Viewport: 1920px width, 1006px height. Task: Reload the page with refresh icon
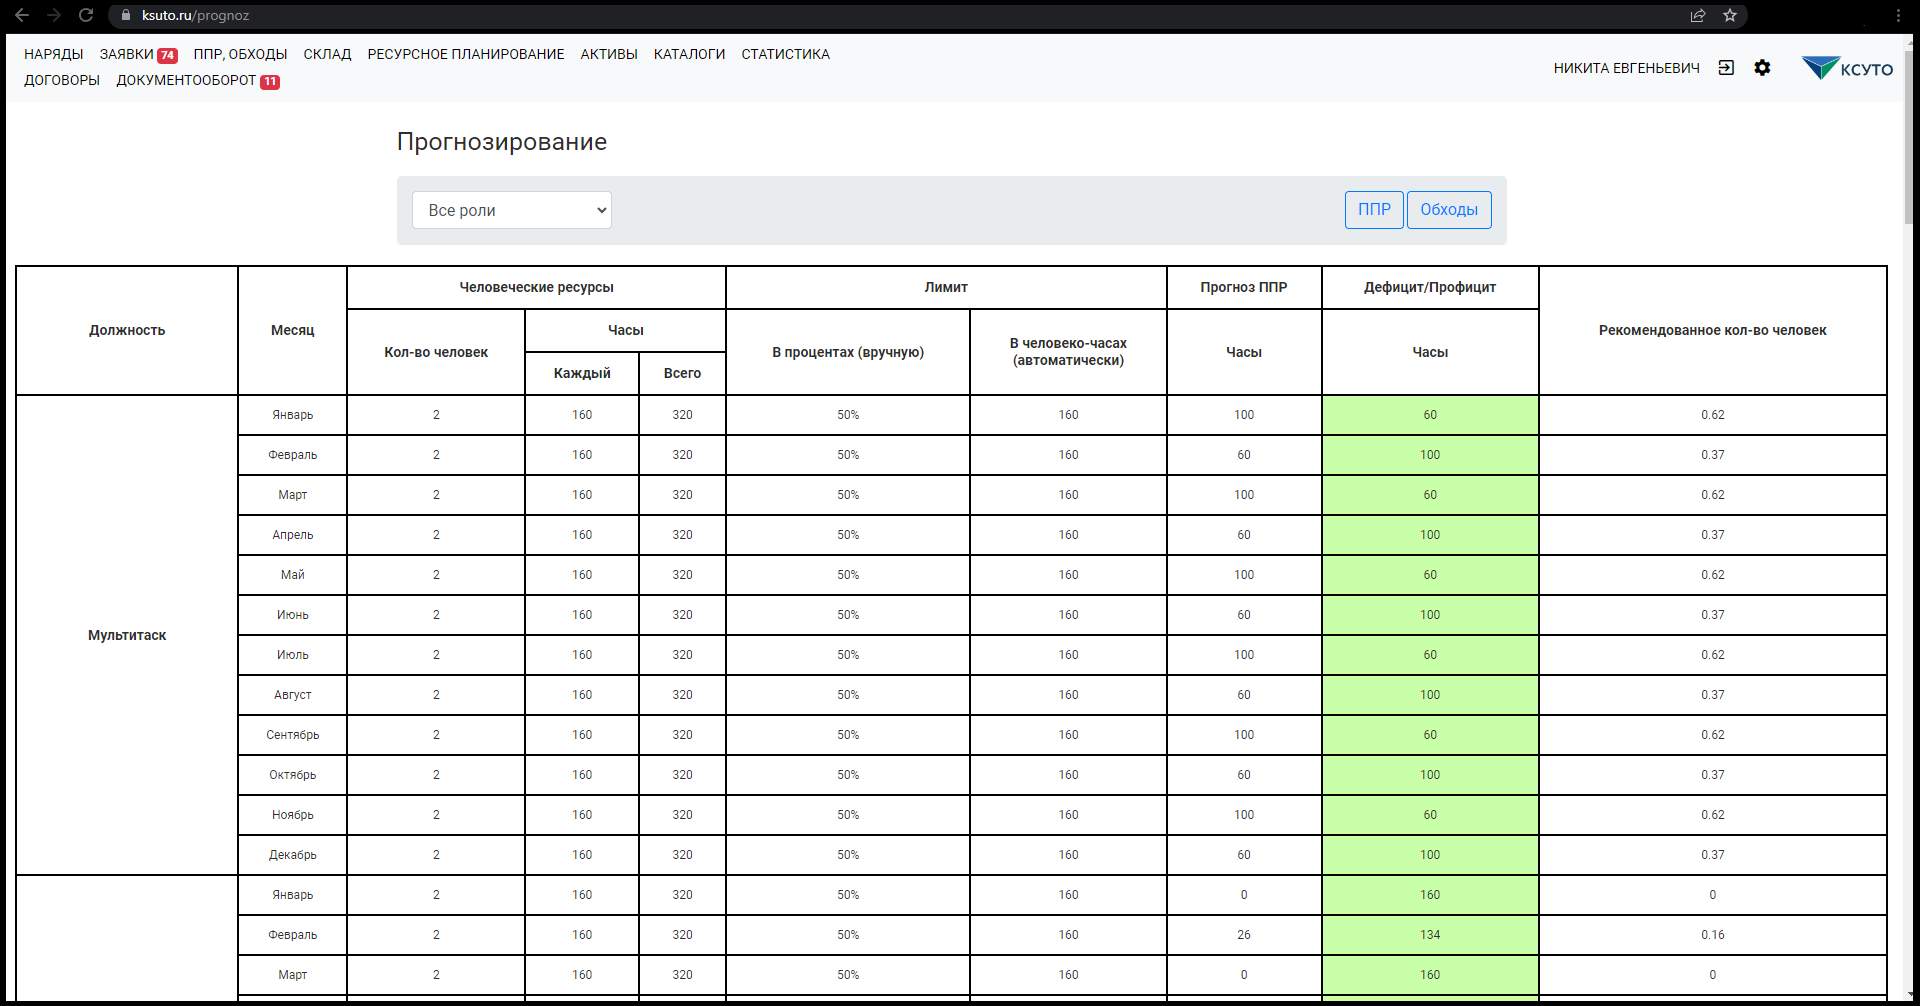86,15
